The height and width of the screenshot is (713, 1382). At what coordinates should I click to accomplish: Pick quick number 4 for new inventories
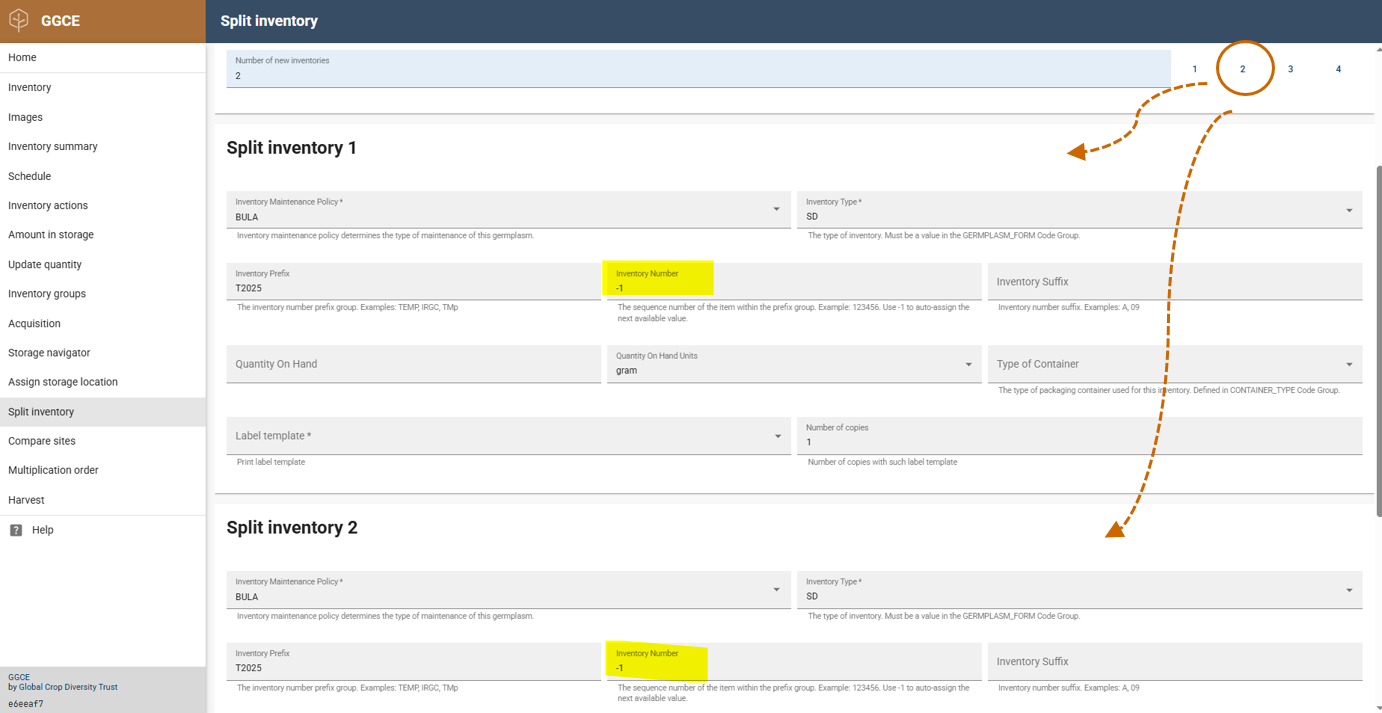pyautogui.click(x=1338, y=69)
